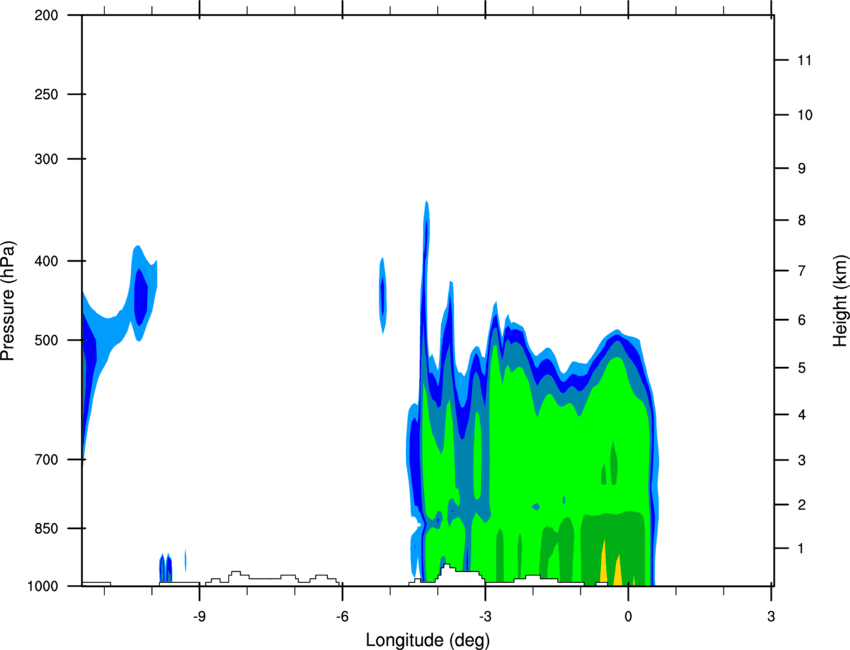Click the small isolated blue blob near 400 hPa
The image size is (850, 650).
point(383,295)
